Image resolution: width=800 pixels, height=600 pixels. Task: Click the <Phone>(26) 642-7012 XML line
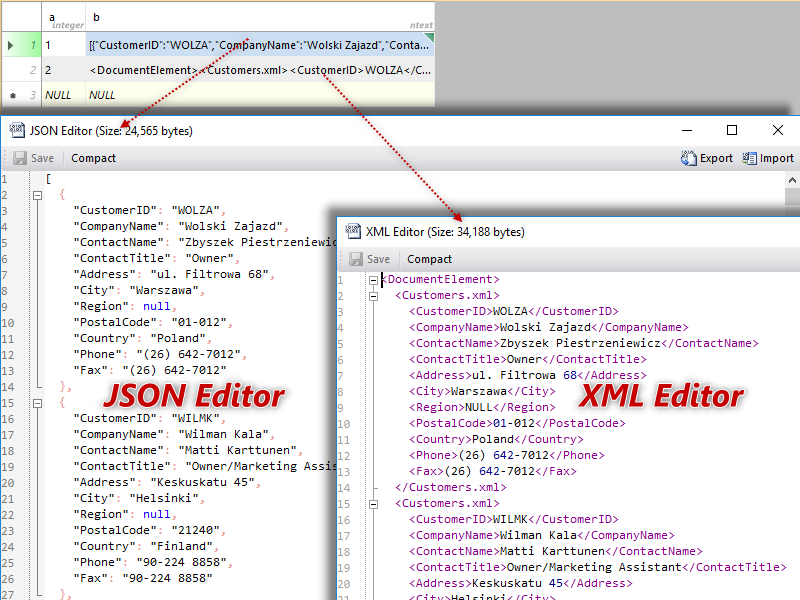tap(507, 455)
